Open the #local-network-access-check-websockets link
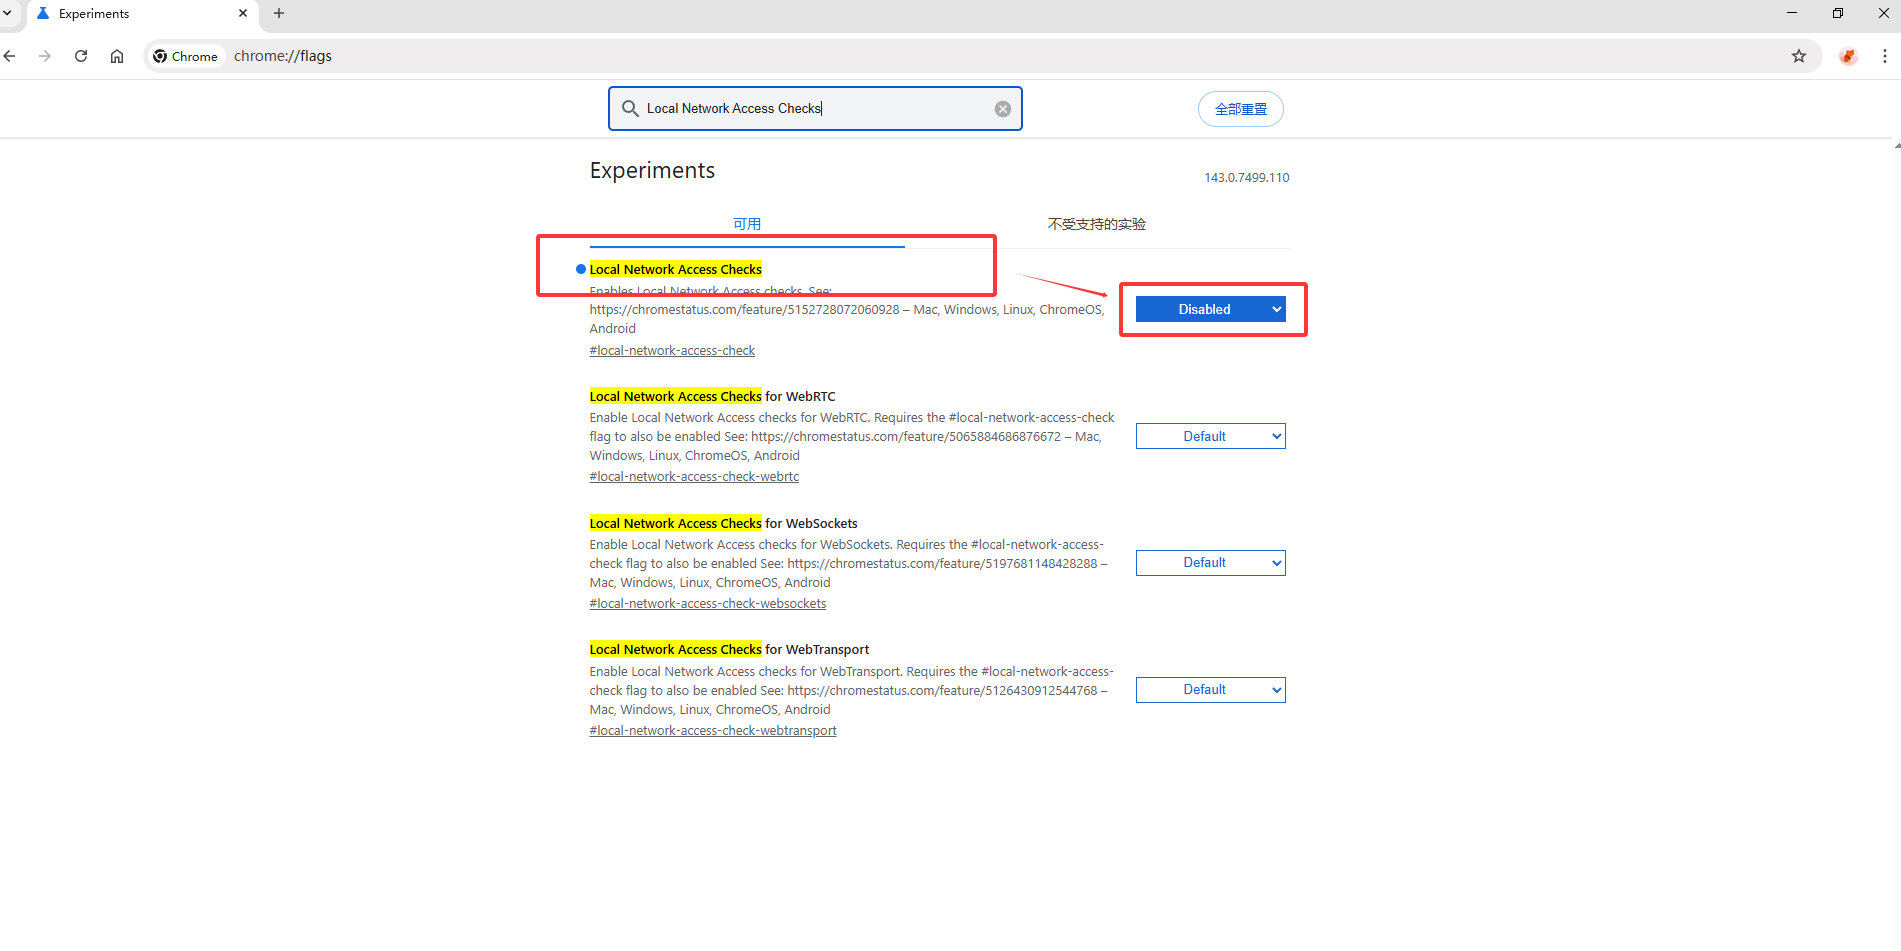 (708, 604)
